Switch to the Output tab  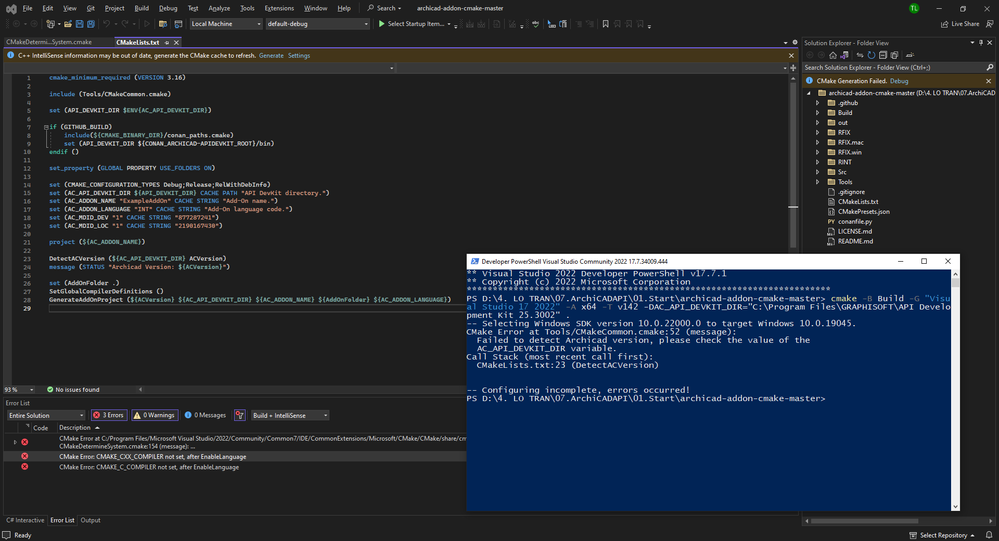click(90, 520)
